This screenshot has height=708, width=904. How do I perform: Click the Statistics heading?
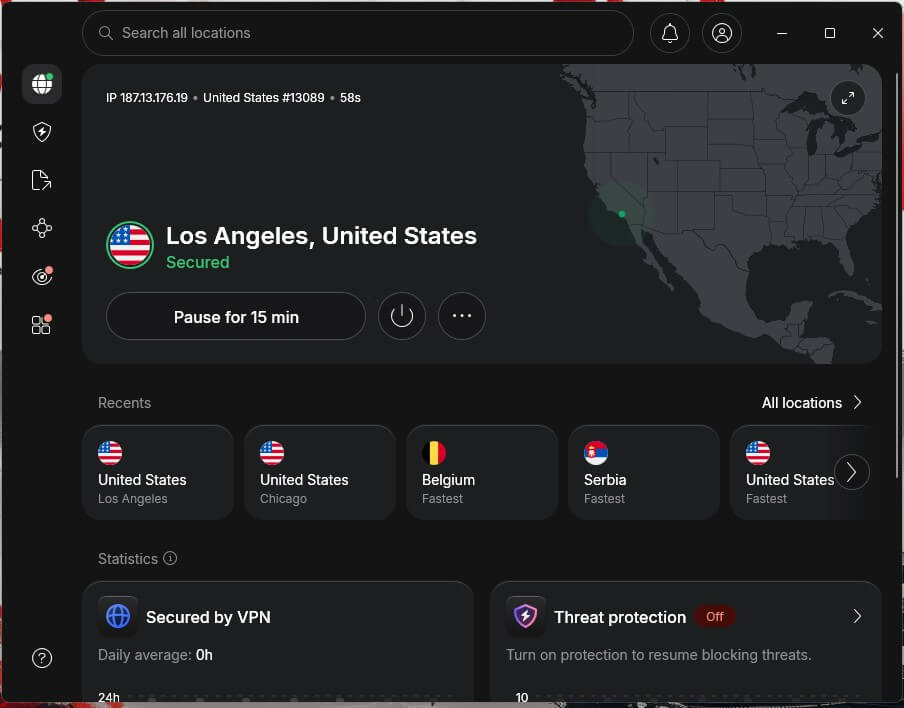click(x=128, y=559)
